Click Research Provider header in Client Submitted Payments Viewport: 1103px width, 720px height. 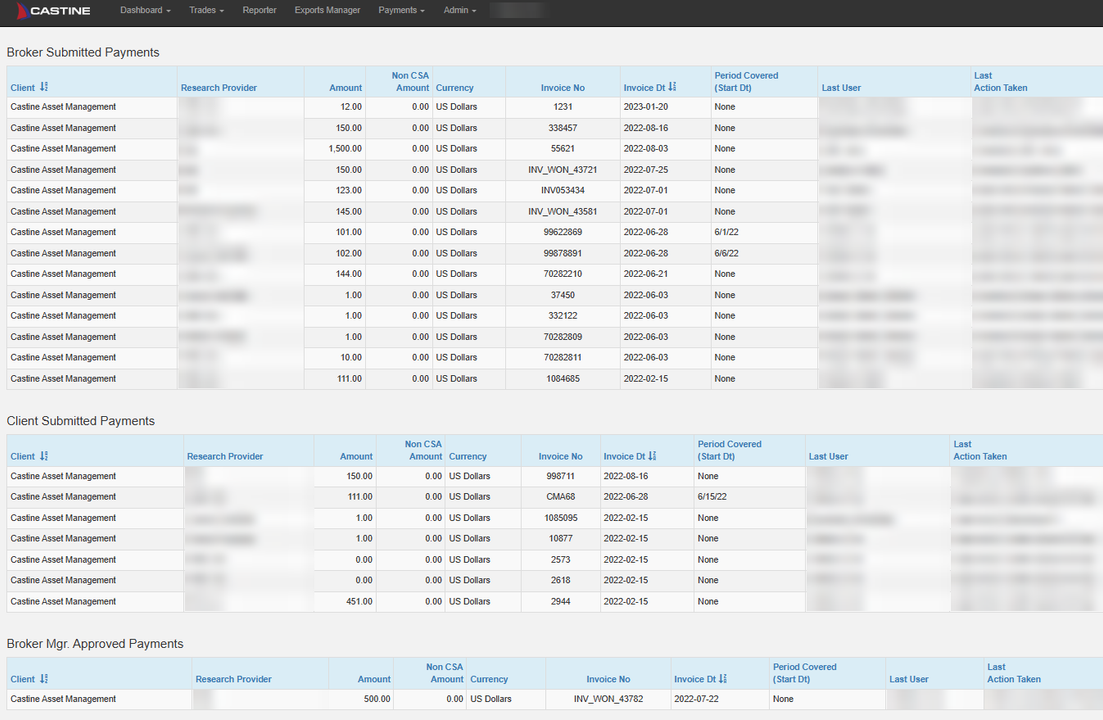pyautogui.click(x=225, y=457)
